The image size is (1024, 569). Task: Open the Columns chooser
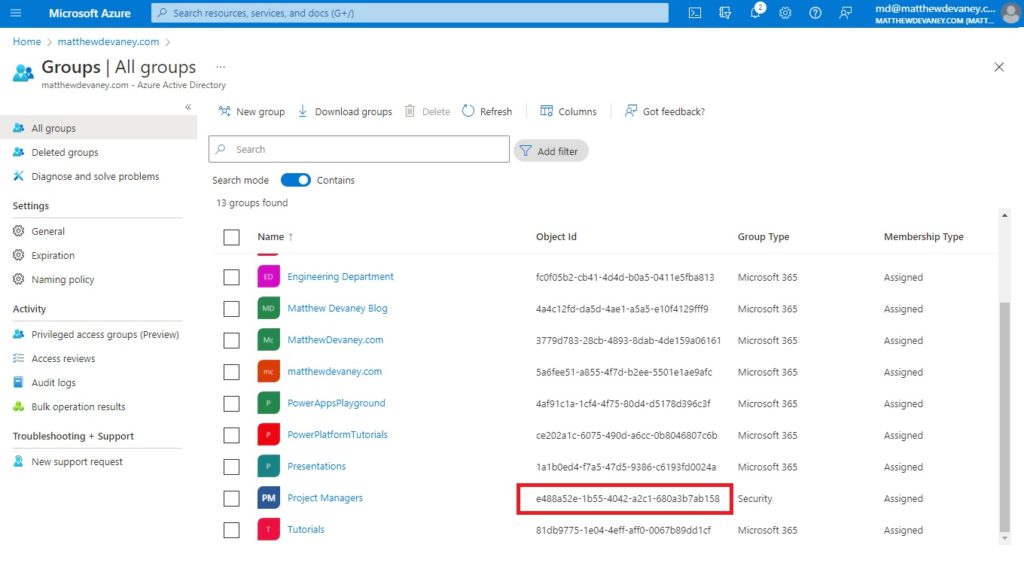(x=568, y=112)
